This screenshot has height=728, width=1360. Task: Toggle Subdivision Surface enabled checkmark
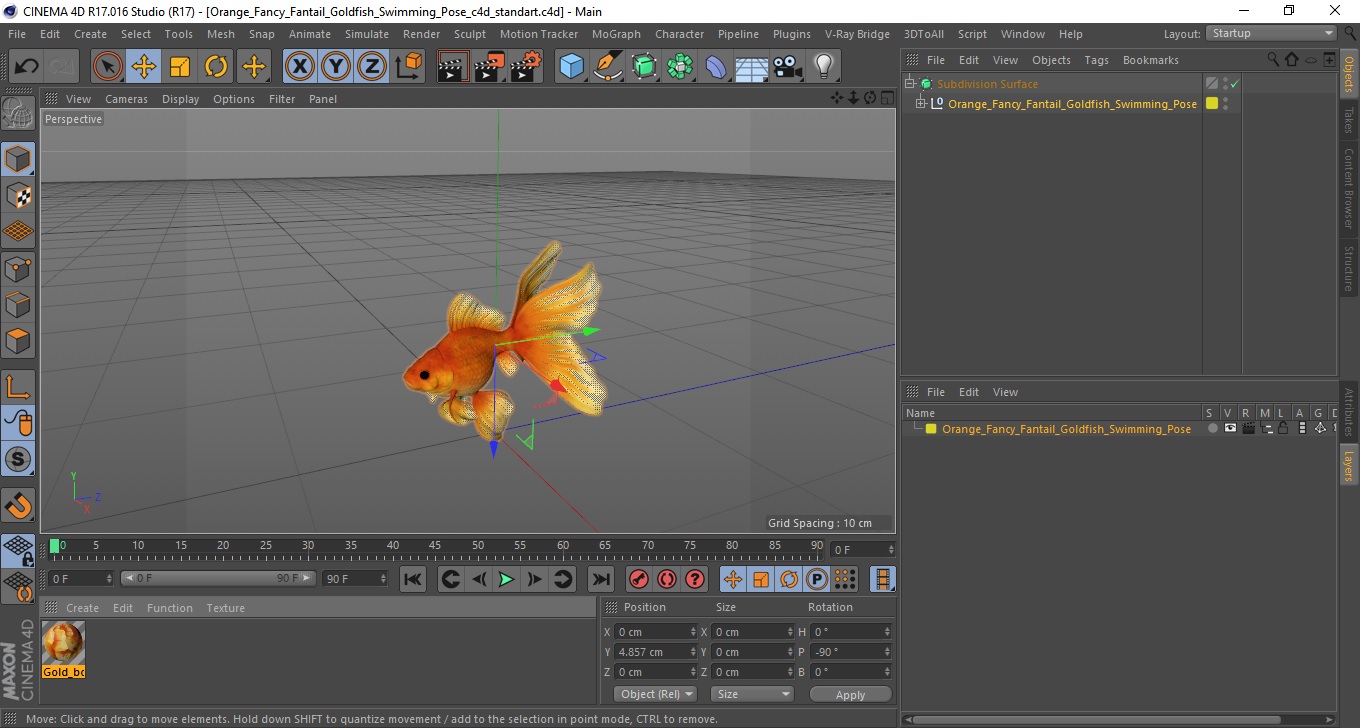point(1235,84)
